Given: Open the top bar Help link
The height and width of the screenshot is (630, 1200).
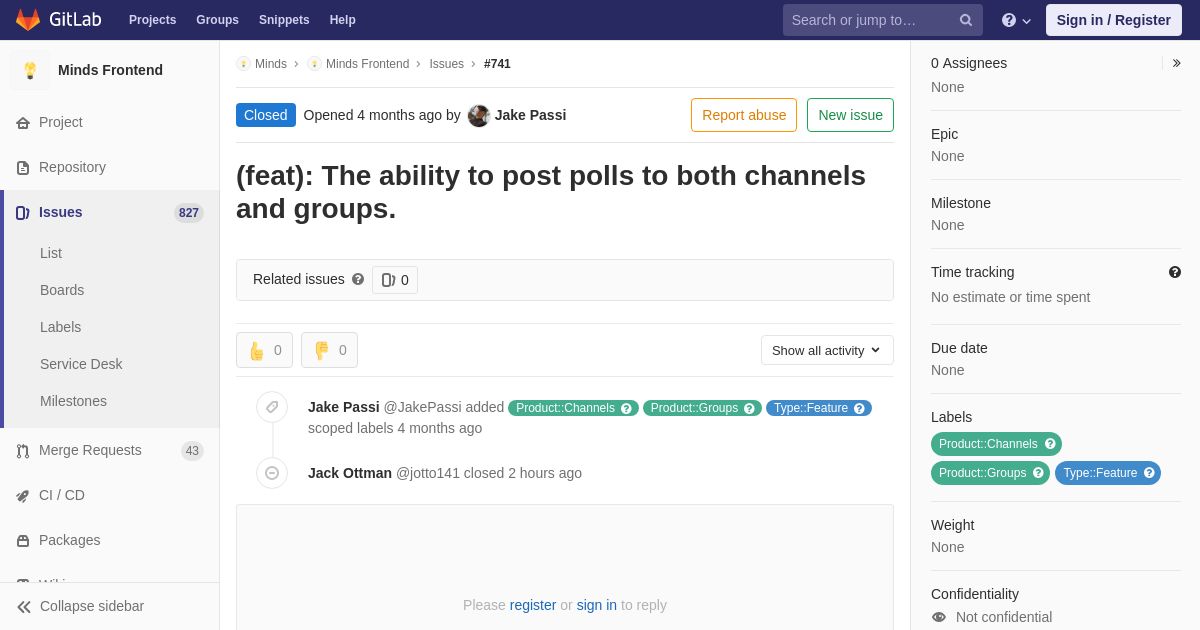Looking at the screenshot, I should click(343, 20).
